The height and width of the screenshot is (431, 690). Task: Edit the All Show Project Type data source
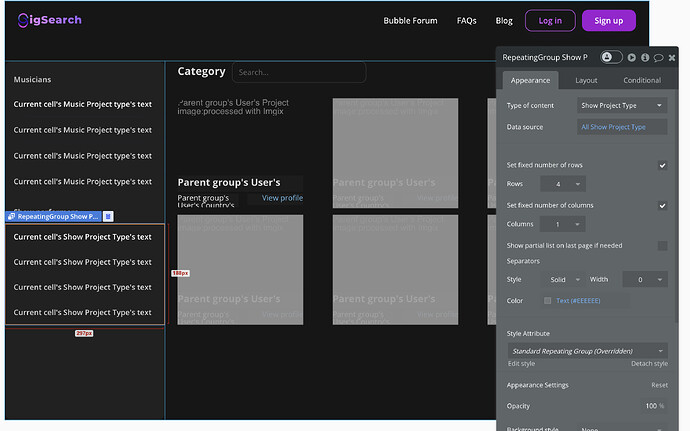pyautogui.click(x=622, y=127)
